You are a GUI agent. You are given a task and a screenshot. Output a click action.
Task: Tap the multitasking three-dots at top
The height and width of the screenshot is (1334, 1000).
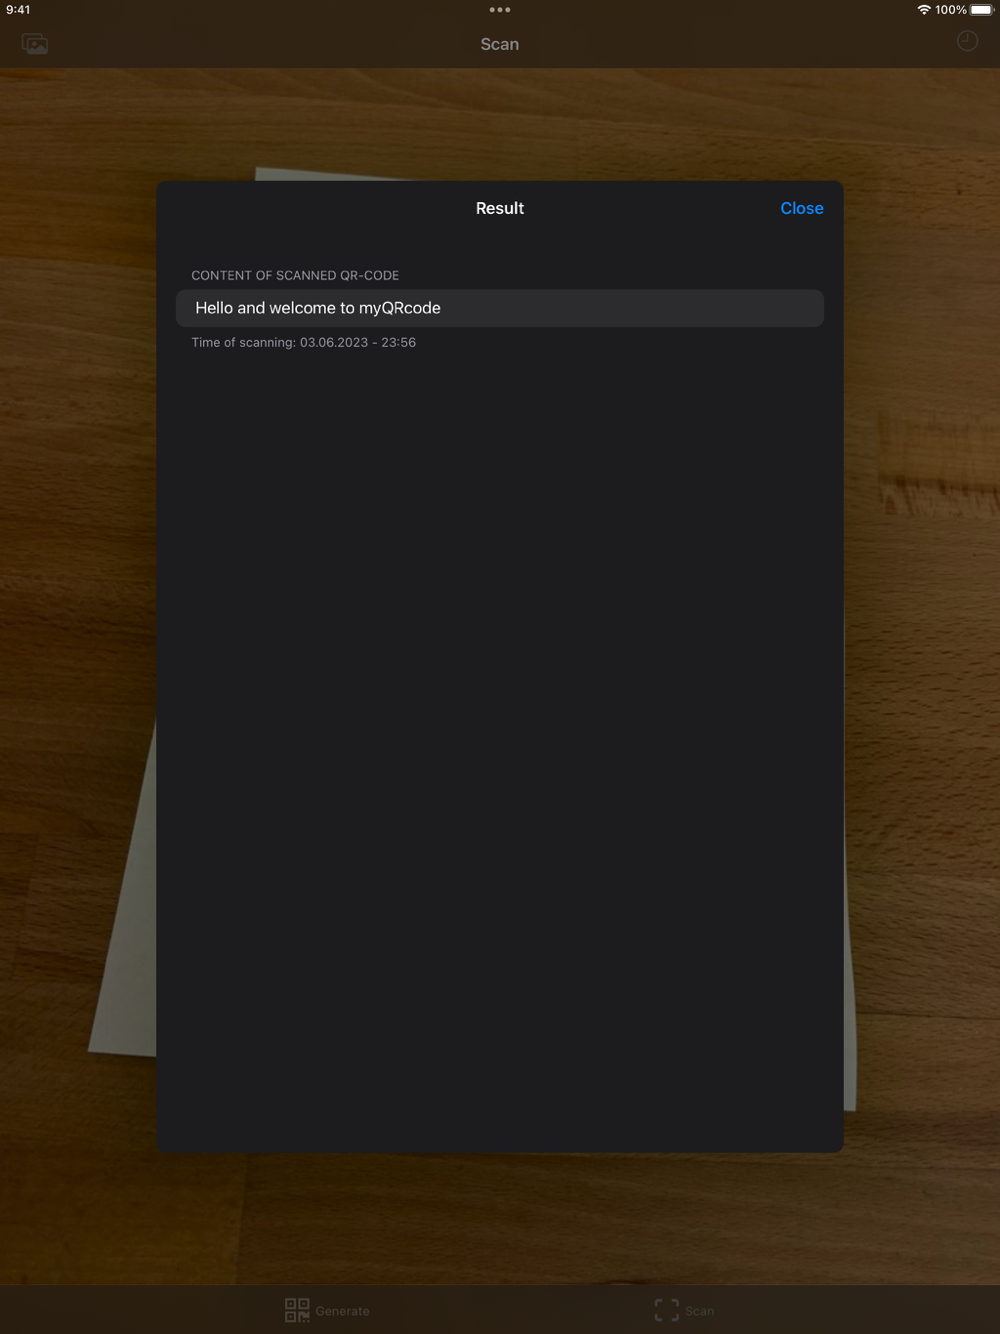tap(500, 10)
